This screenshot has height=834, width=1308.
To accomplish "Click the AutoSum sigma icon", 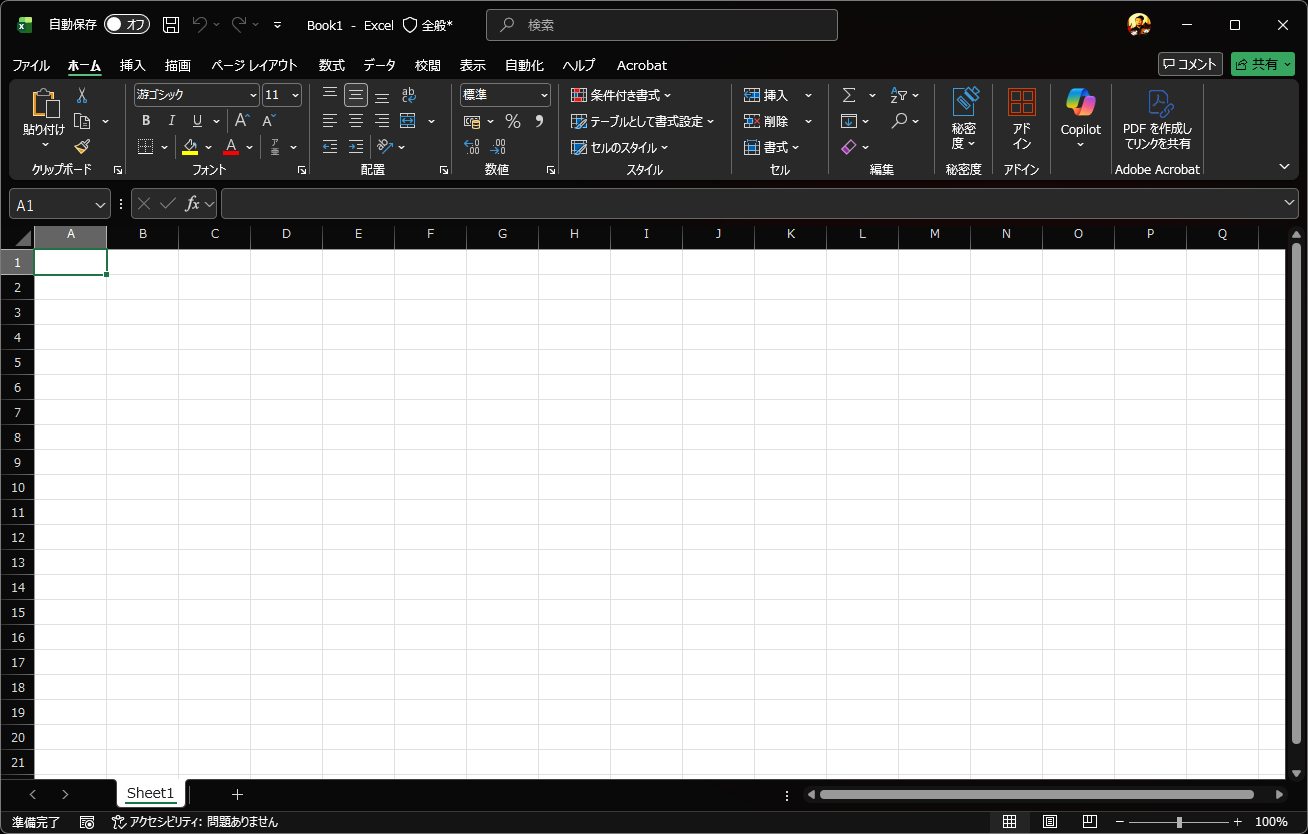I will 849,95.
